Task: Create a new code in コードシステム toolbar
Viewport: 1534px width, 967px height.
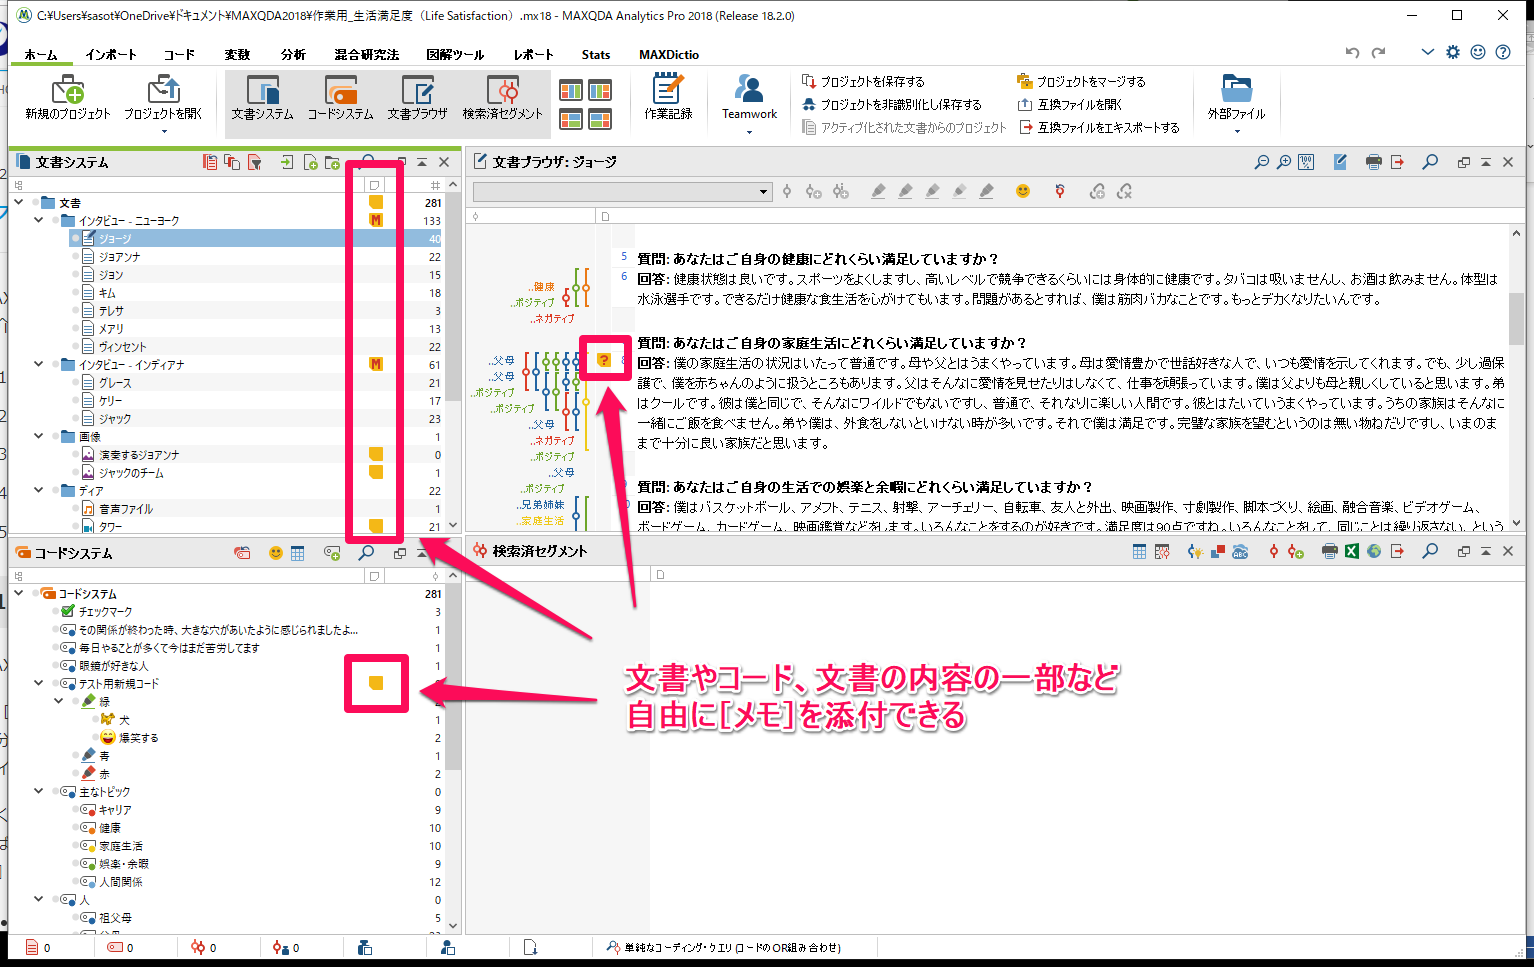Action: 332,553
